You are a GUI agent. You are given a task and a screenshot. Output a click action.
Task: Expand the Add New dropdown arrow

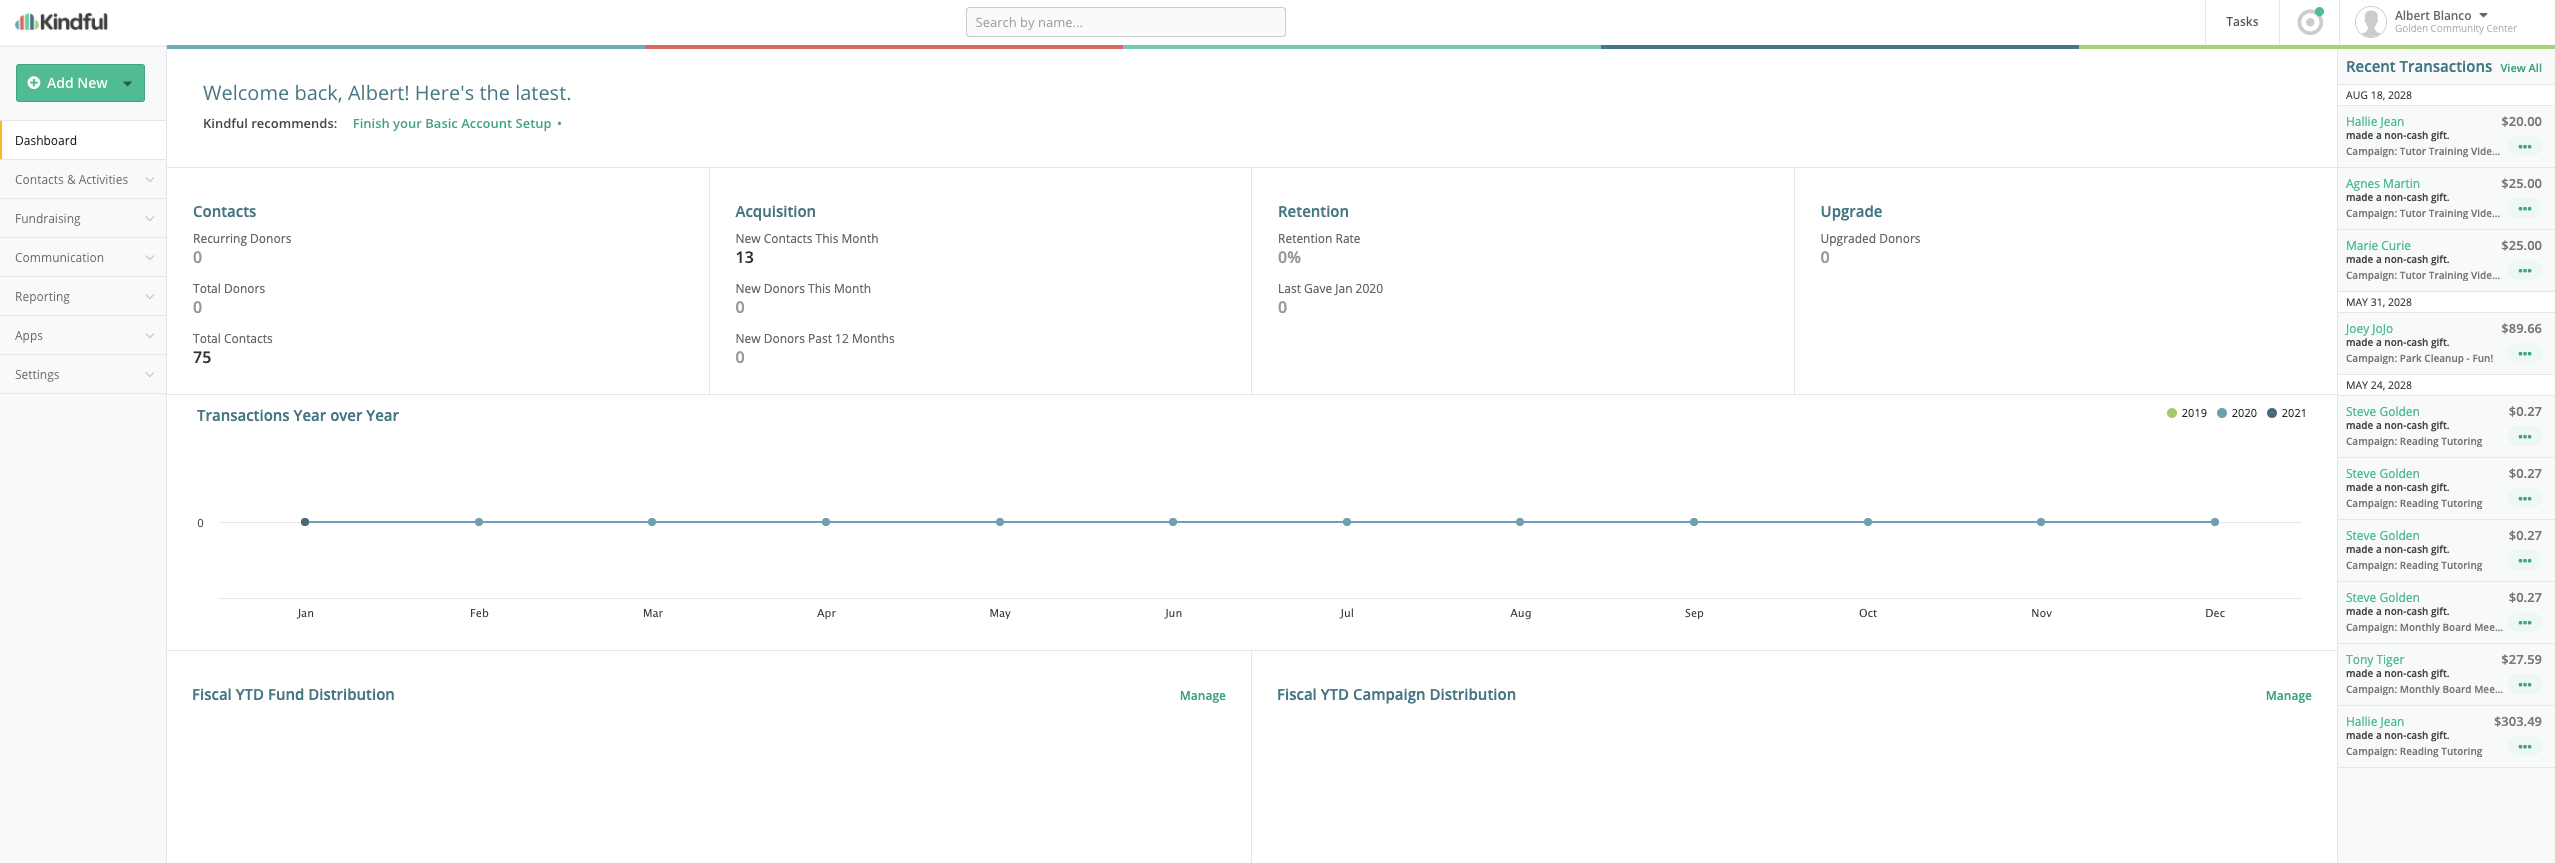128,83
